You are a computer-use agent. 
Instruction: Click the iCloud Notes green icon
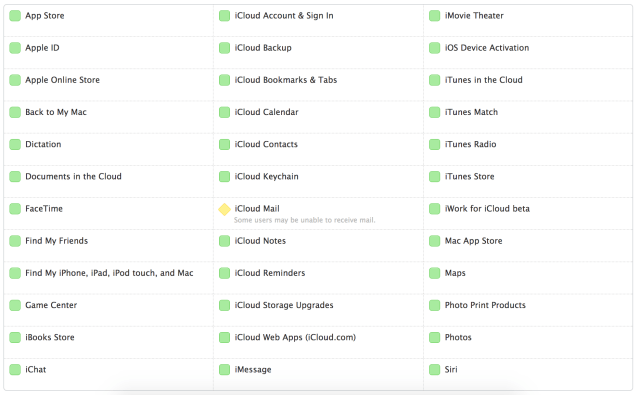tap(224, 241)
